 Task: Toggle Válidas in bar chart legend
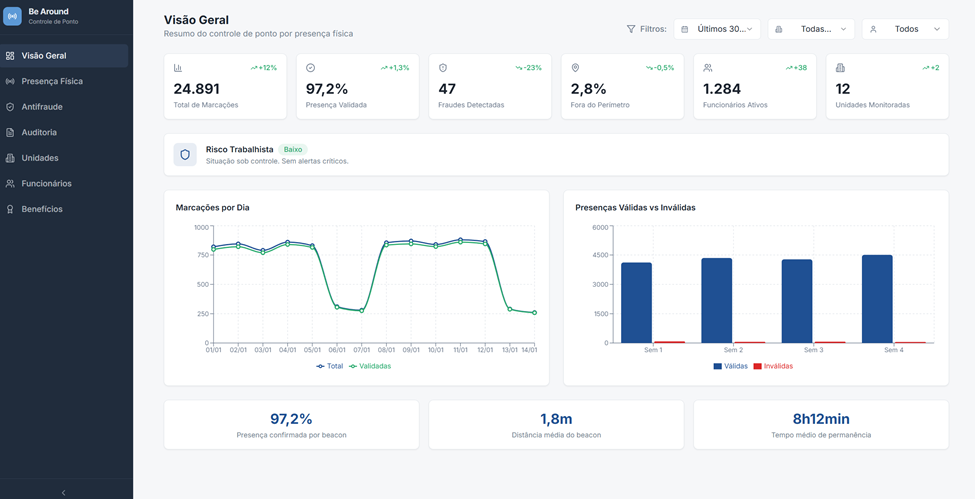point(731,366)
